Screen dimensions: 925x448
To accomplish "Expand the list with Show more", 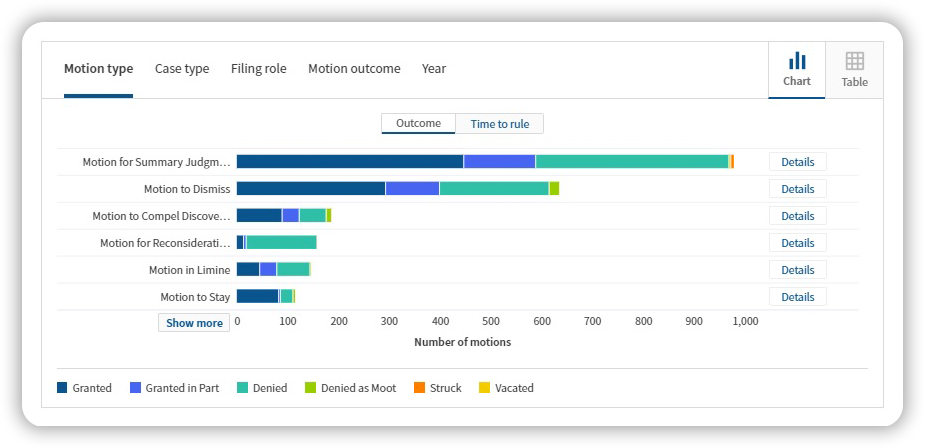I will pyautogui.click(x=194, y=323).
